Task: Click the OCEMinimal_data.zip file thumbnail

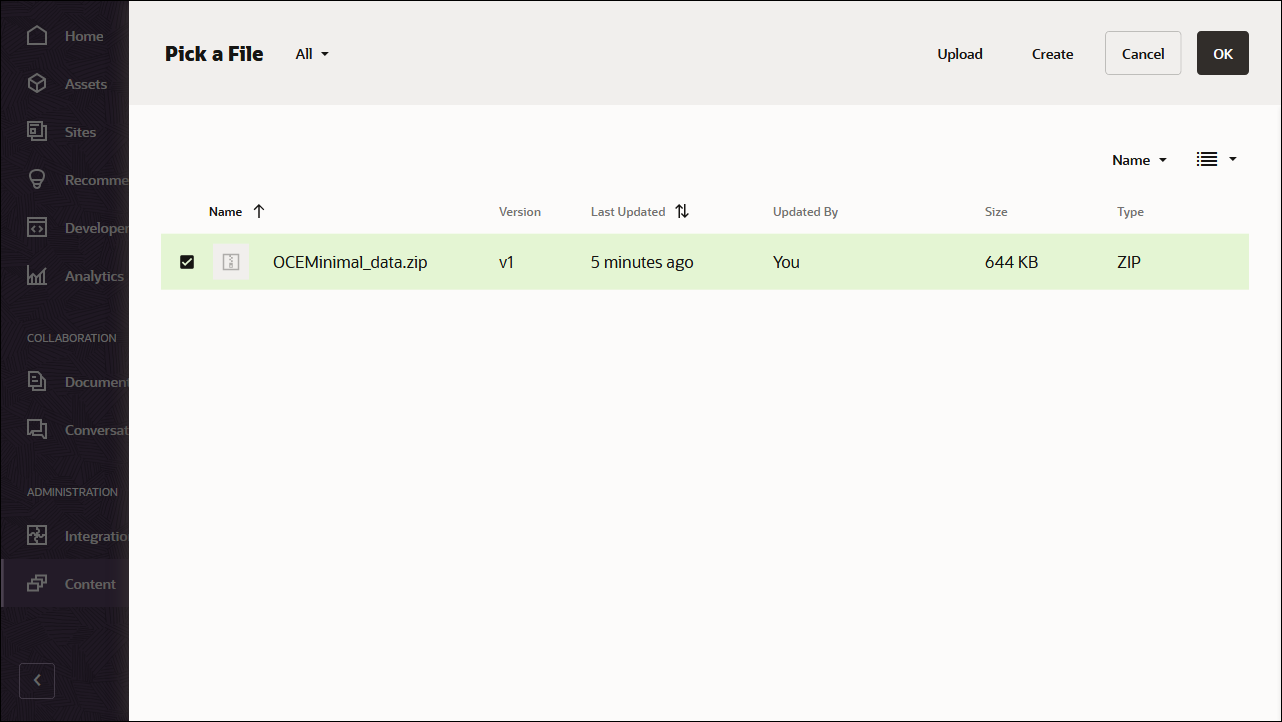Action: click(x=232, y=262)
